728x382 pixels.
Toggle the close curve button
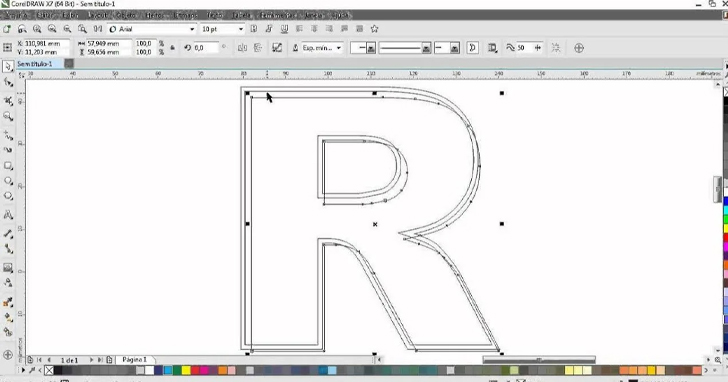coord(473,48)
